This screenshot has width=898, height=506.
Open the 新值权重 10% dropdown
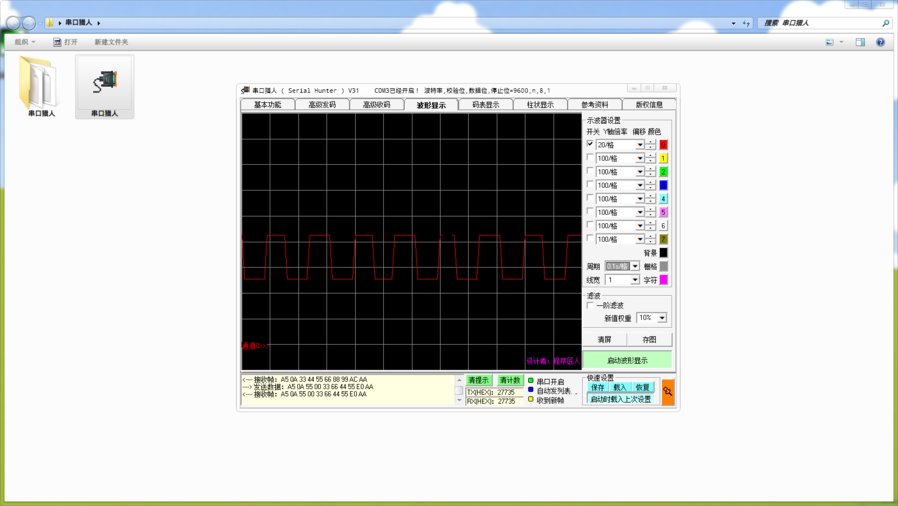tap(662, 318)
